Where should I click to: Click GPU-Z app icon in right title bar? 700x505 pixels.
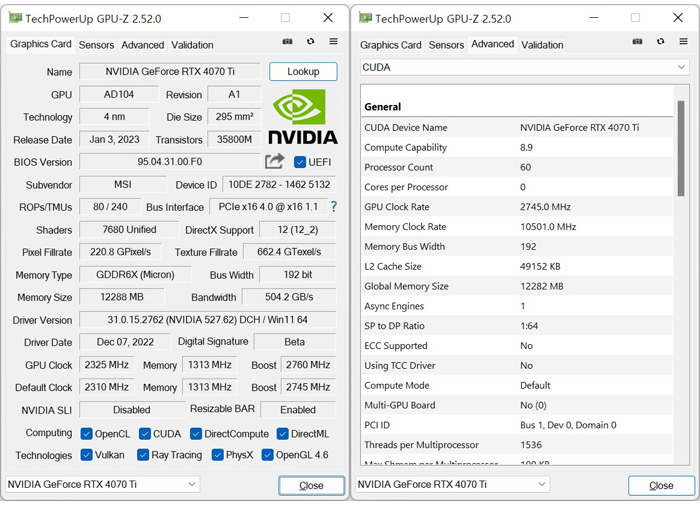[365, 18]
